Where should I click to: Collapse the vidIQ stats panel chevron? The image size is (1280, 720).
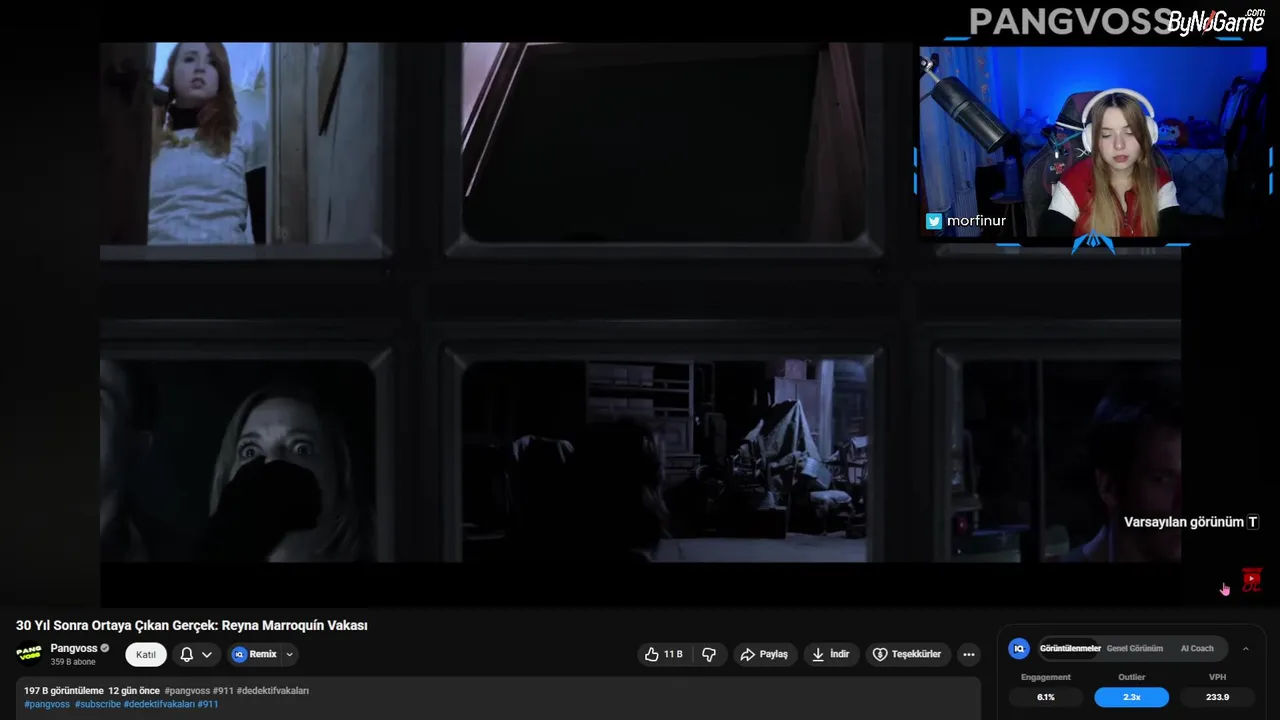tap(1245, 648)
